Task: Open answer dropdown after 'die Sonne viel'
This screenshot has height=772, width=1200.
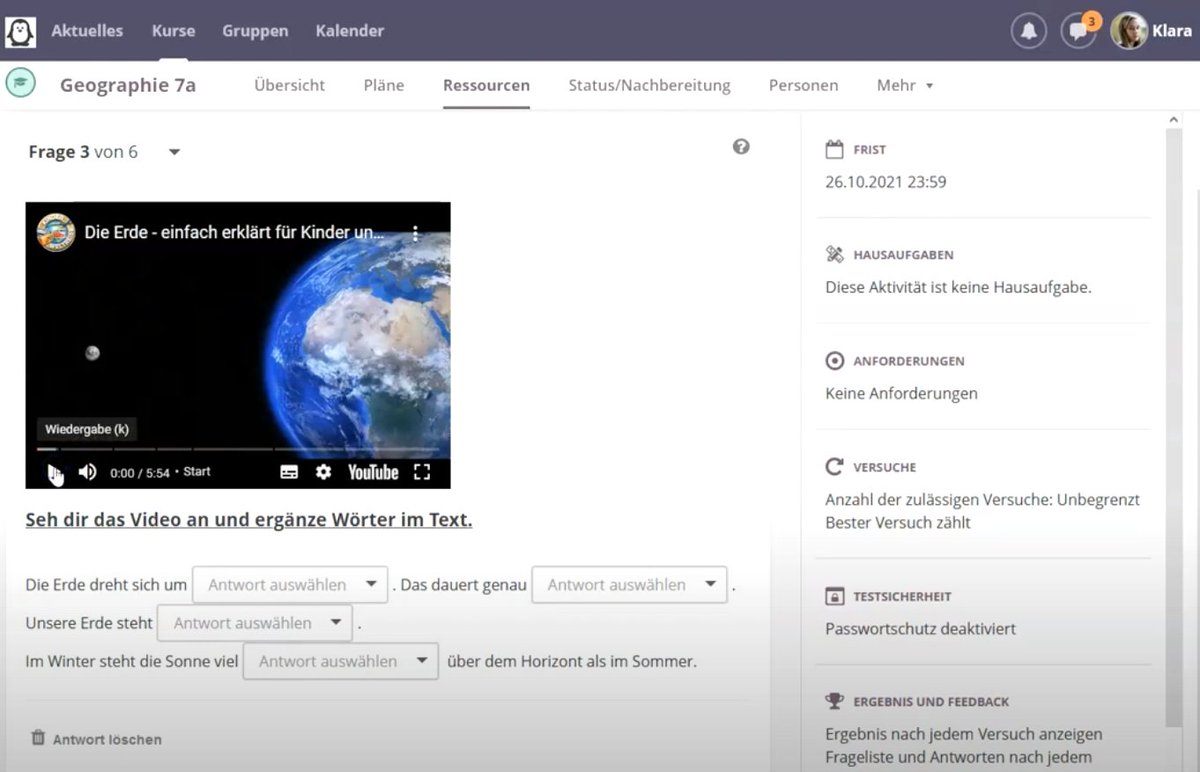Action: pyautogui.click(x=341, y=661)
